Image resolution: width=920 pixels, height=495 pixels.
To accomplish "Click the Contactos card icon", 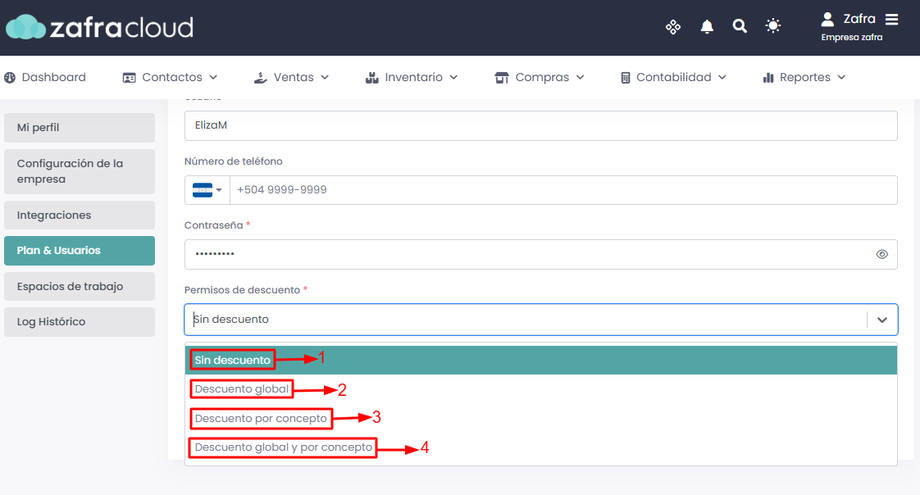I will tap(129, 77).
